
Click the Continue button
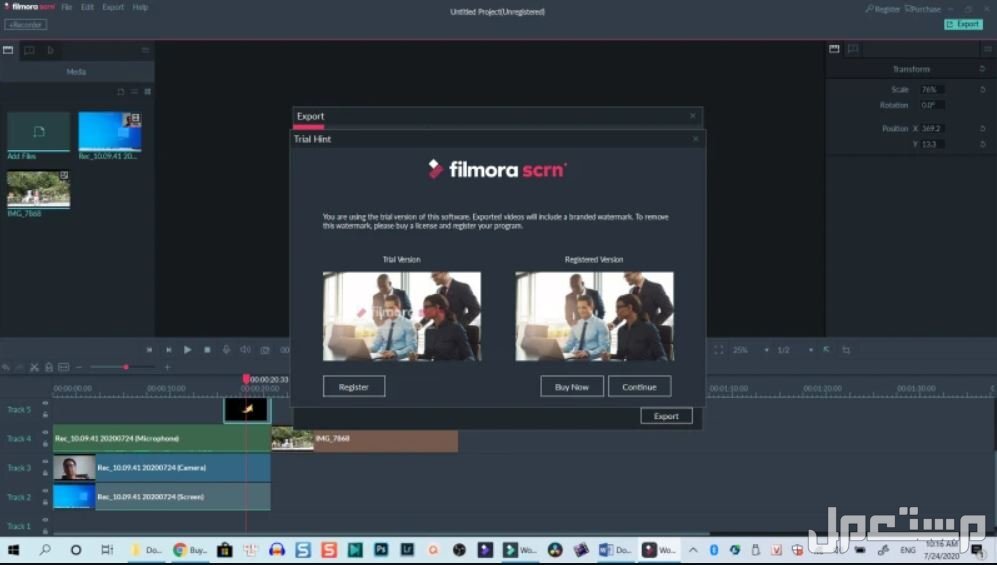(x=639, y=386)
